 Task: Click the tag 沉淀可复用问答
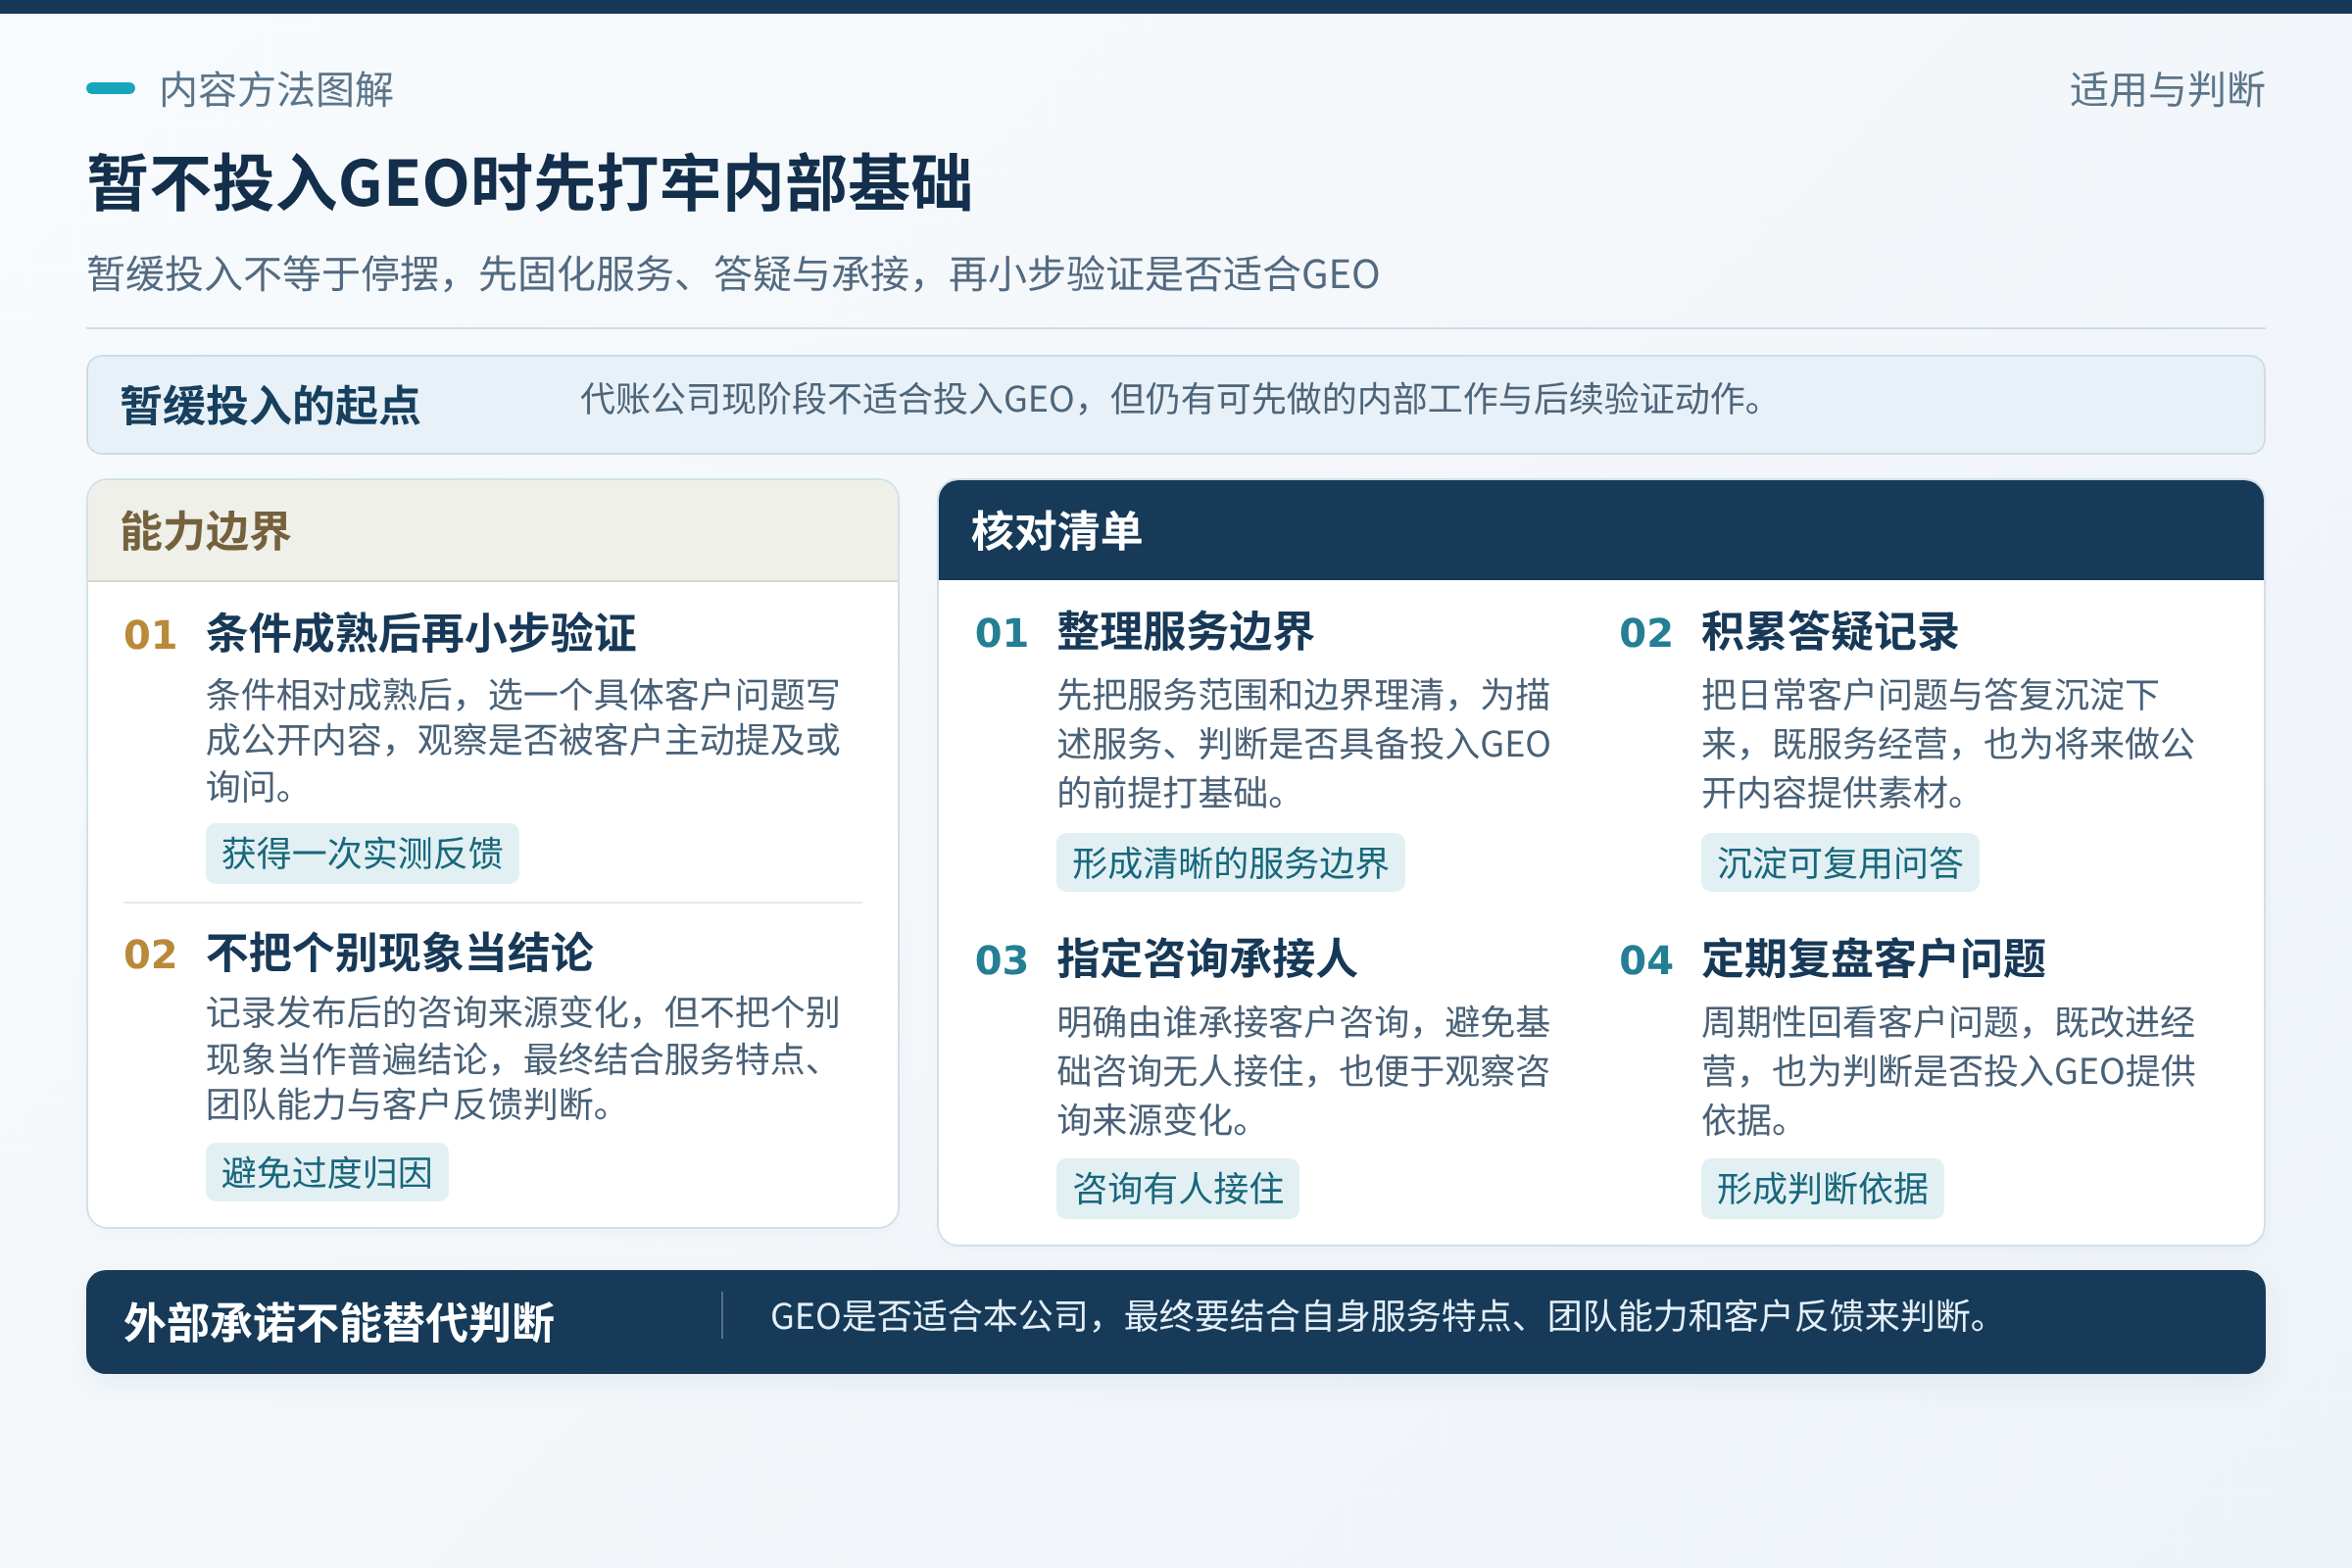point(1840,862)
